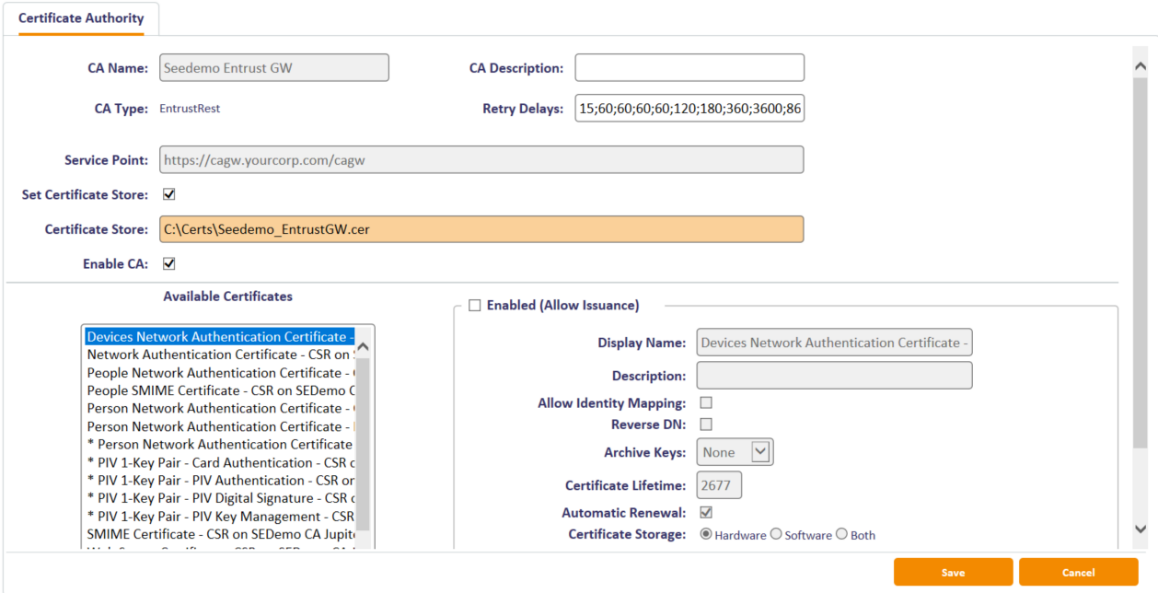Click the Save button
The height and width of the screenshot is (593, 1158).
952,572
